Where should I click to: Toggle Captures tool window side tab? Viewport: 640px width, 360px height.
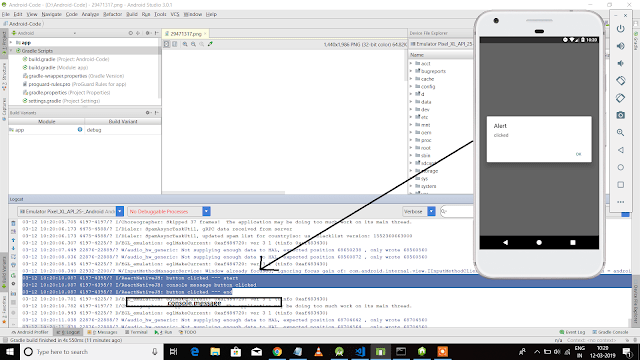(x=4, y=109)
